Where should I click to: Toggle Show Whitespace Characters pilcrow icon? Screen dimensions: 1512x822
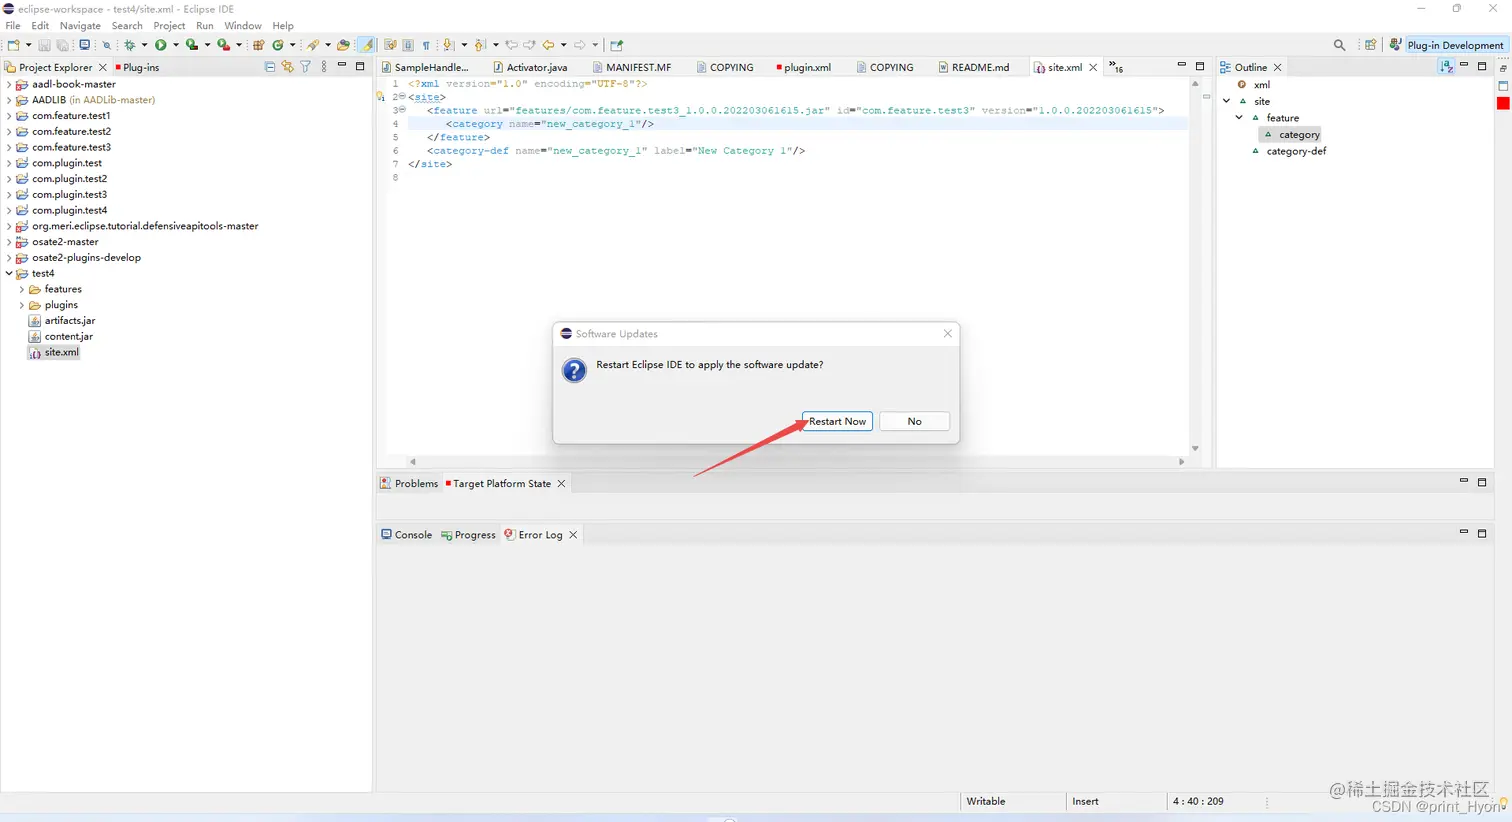[x=426, y=45]
